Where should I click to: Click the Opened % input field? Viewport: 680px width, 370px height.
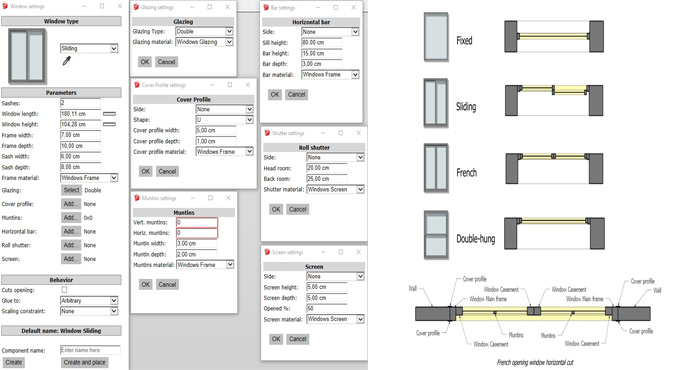(327, 308)
